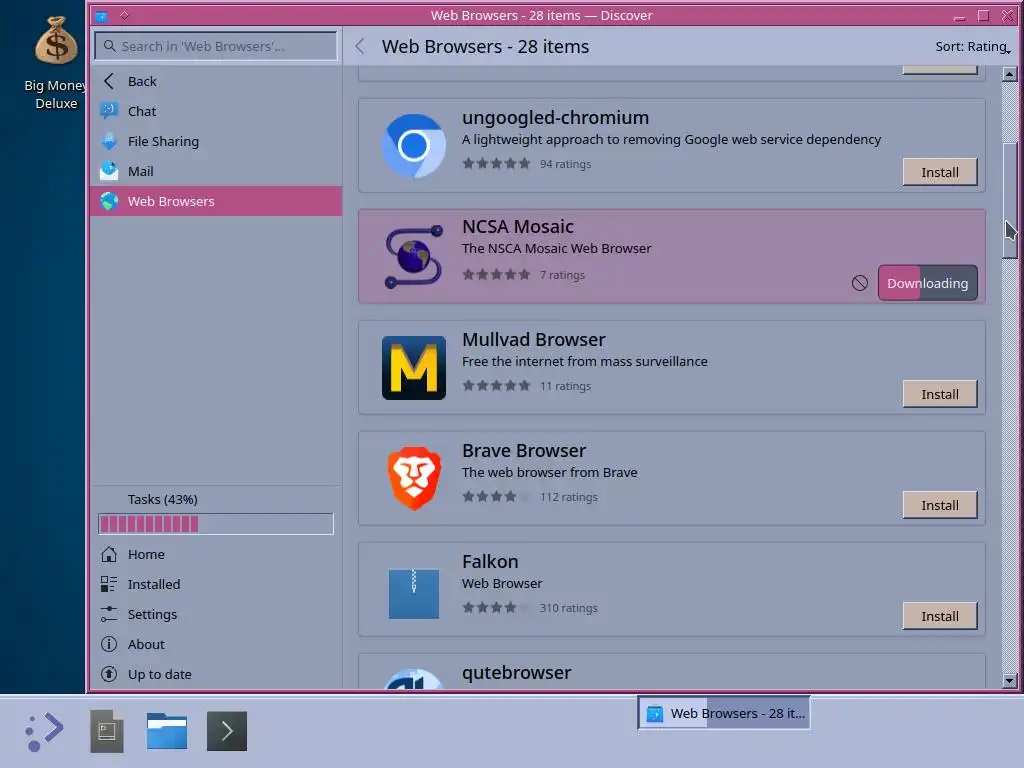Click the 94 ratings text
The image size is (1024, 768).
(x=566, y=164)
